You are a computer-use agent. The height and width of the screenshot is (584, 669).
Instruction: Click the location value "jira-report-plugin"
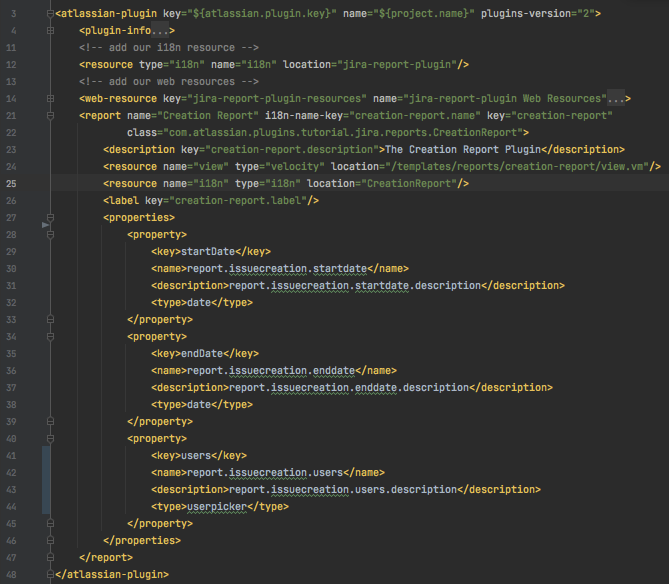(397, 65)
